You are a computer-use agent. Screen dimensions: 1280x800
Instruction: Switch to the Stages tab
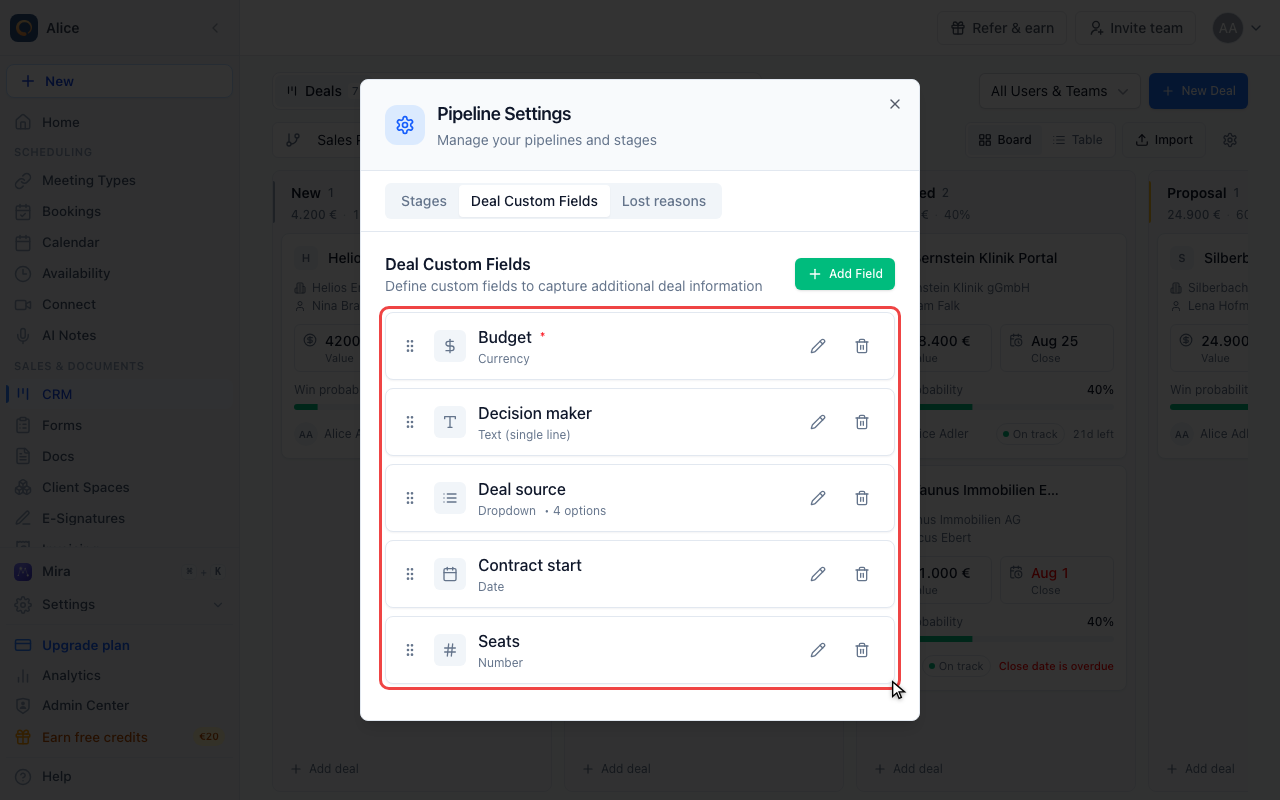point(424,201)
